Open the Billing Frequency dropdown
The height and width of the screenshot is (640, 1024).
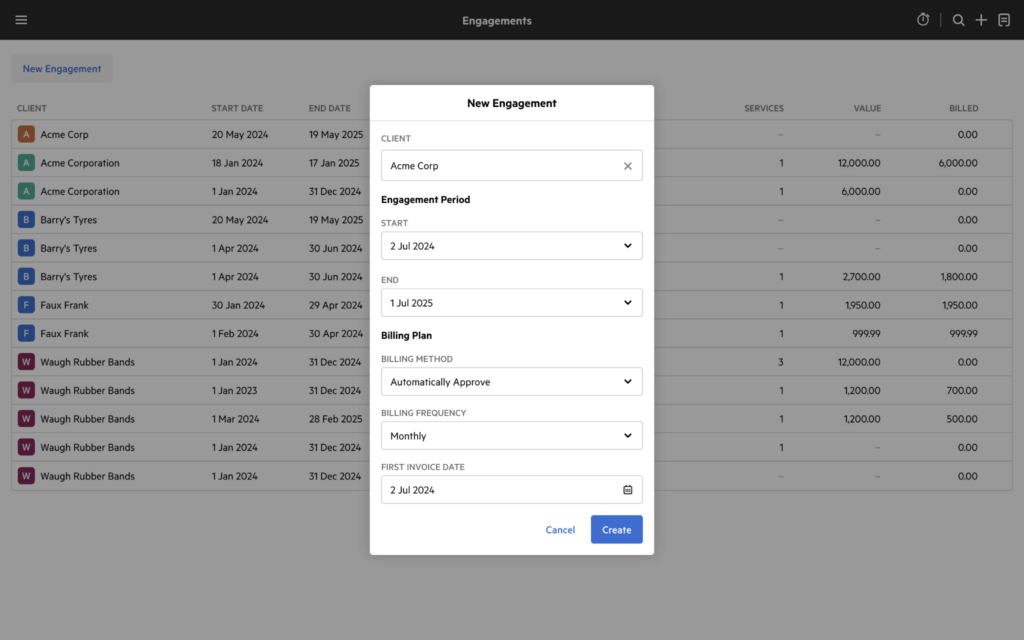pyautogui.click(x=627, y=436)
